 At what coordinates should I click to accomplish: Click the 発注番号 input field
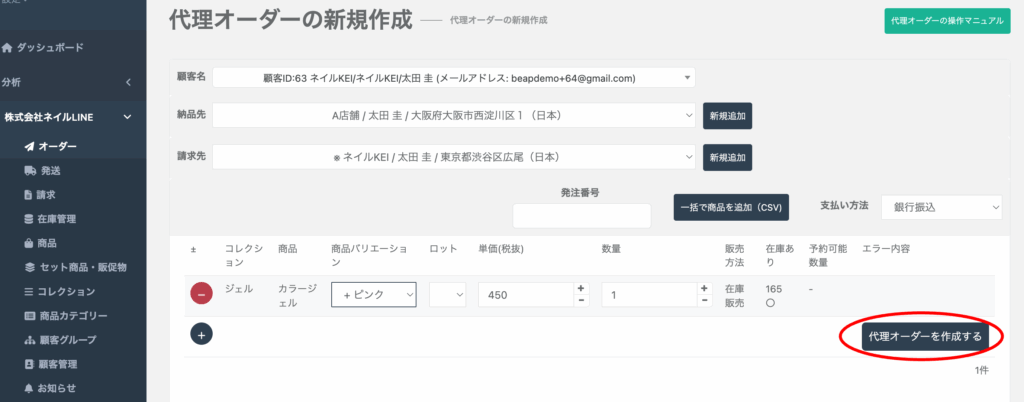pyautogui.click(x=581, y=215)
